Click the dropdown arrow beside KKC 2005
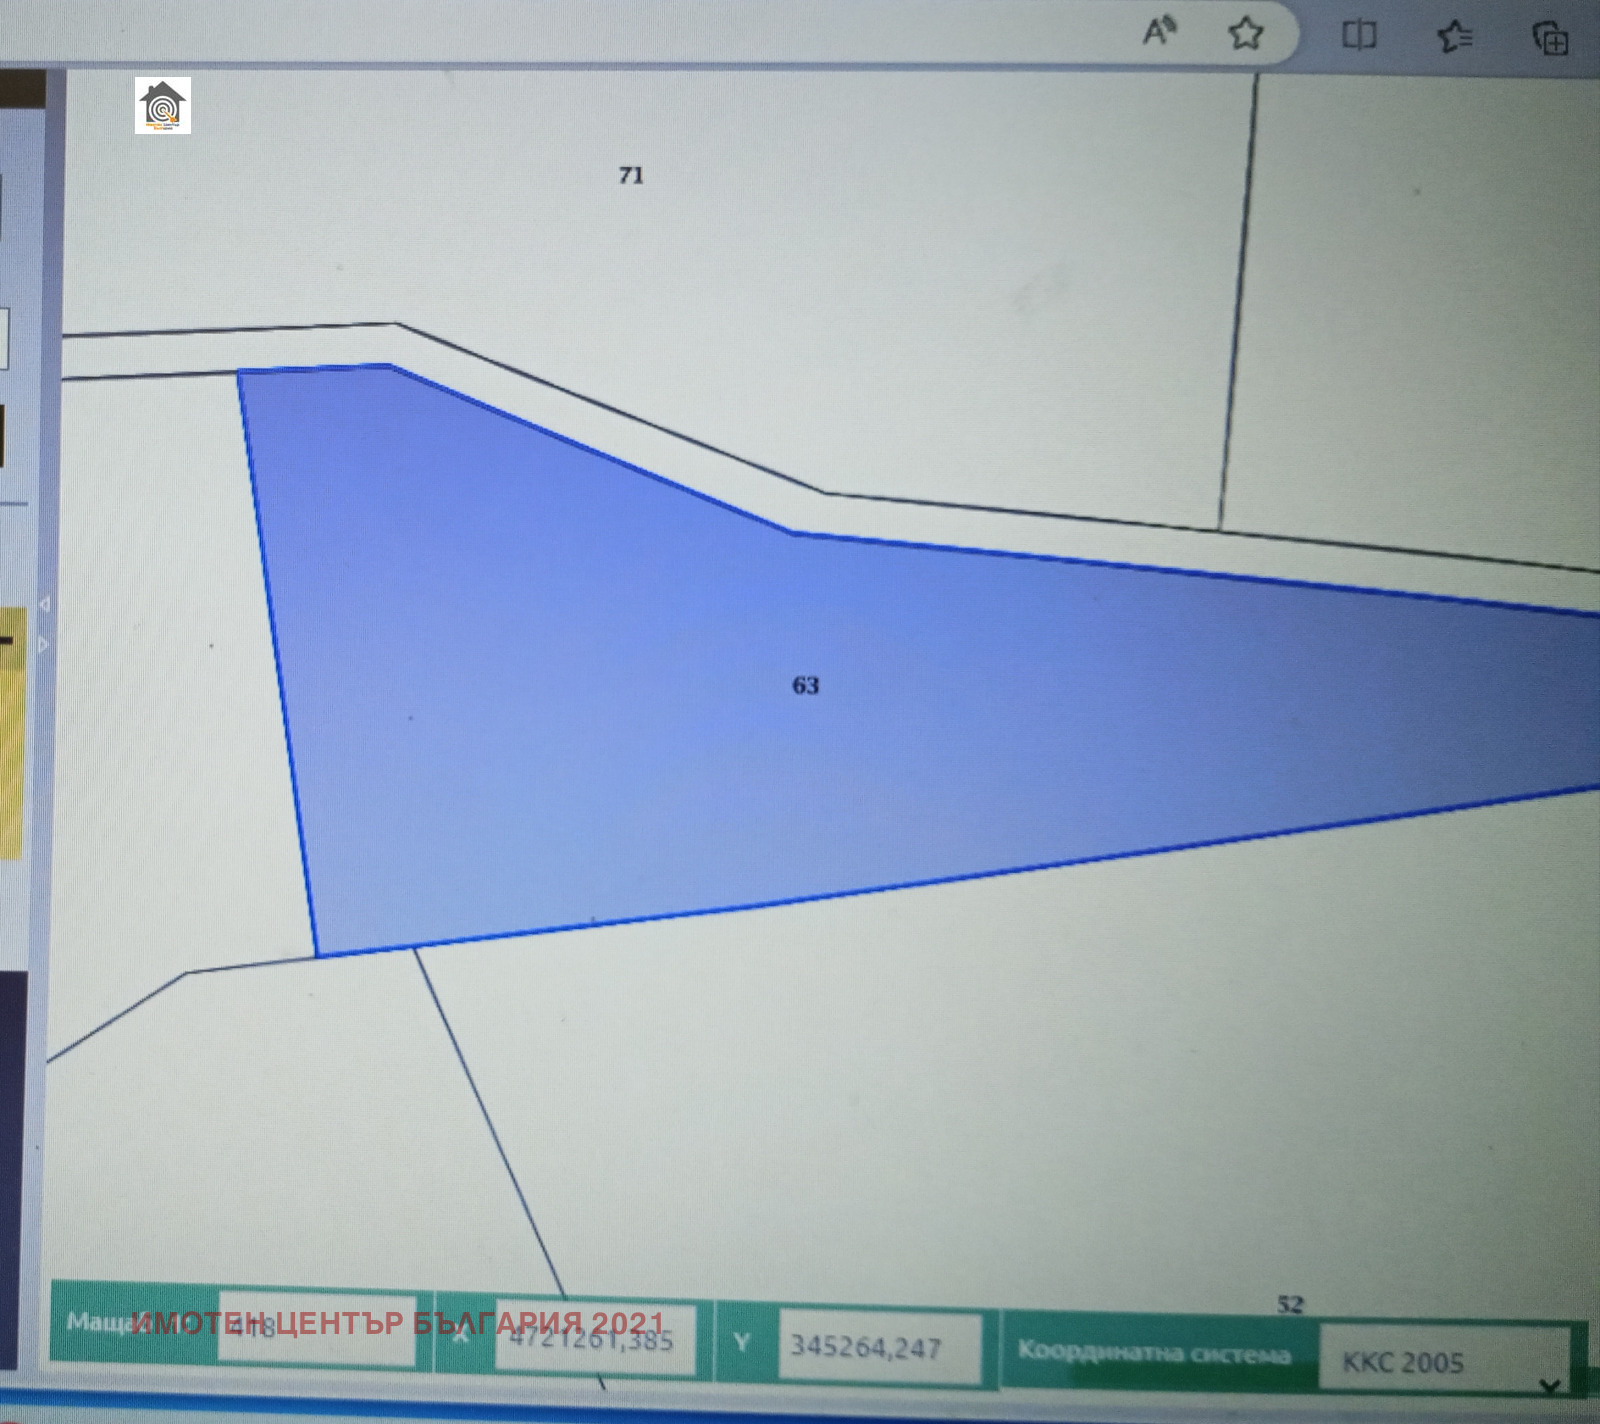 1549,1385
